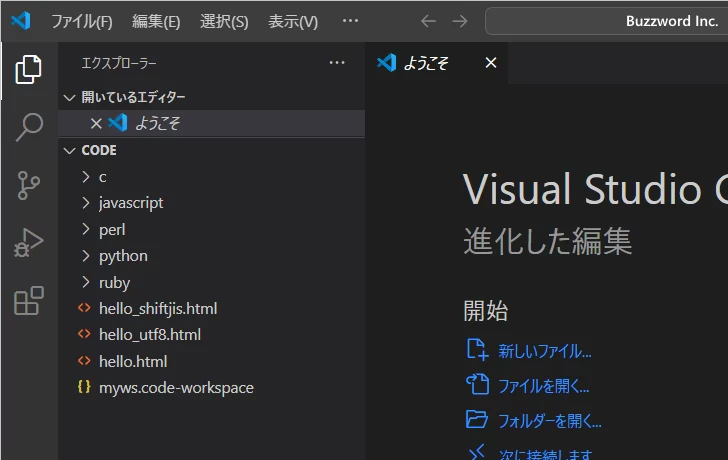
Task: Select ようこそ entry in open editors
Action: point(212,123)
